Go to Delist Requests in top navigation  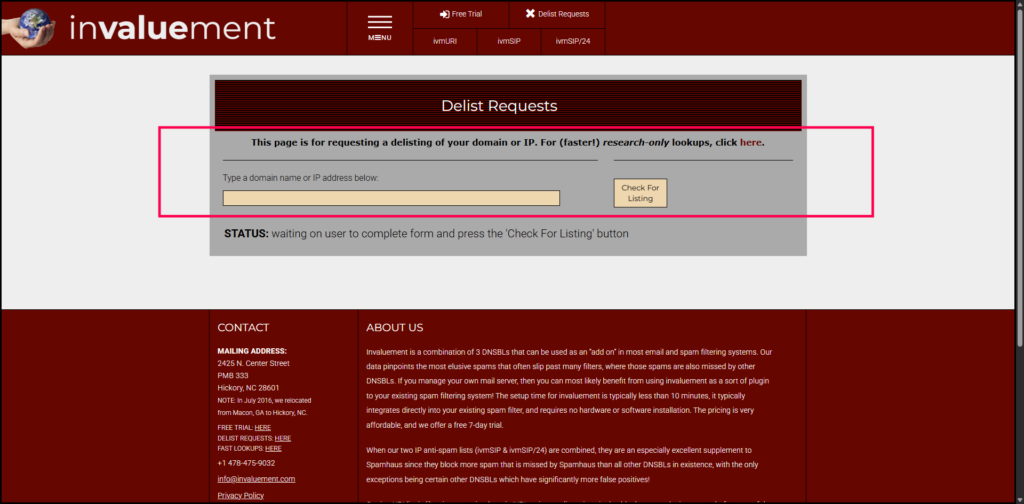click(x=563, y=14)
